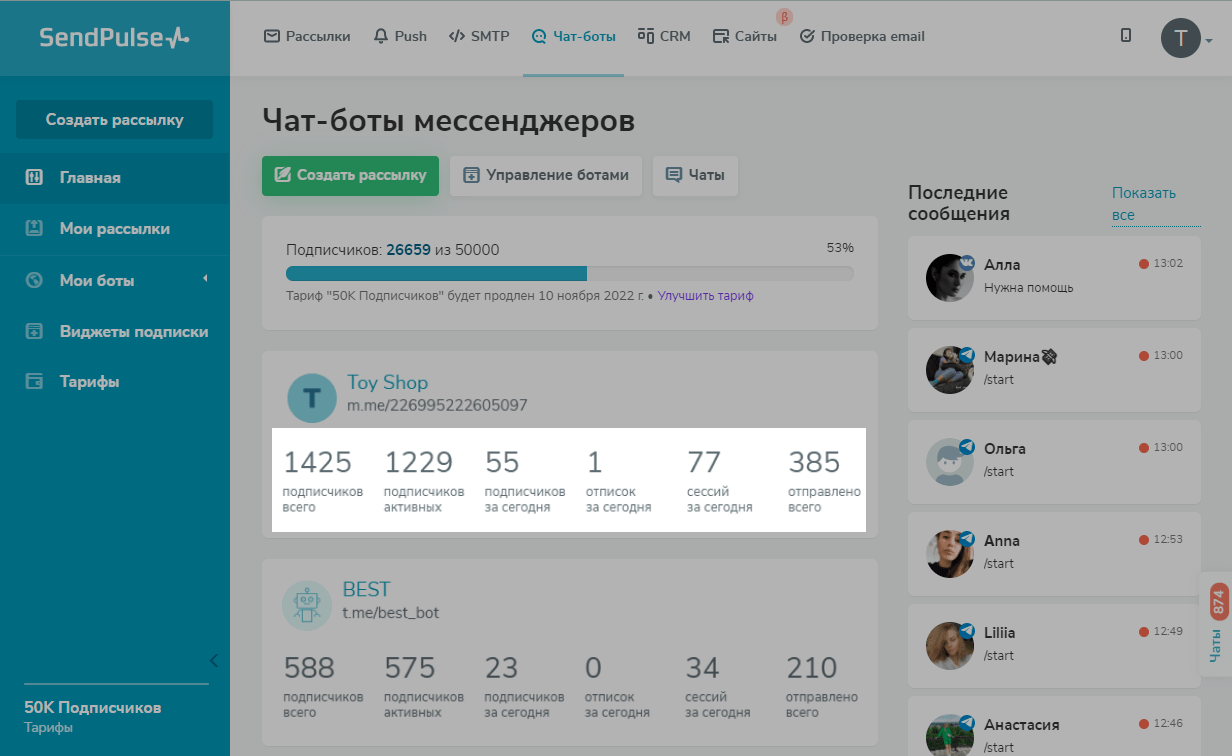Image resolution: width=1232 pixels, height=756 pixels.
Task: Click the BEST robot avatar icon
Action: point(306,605)
